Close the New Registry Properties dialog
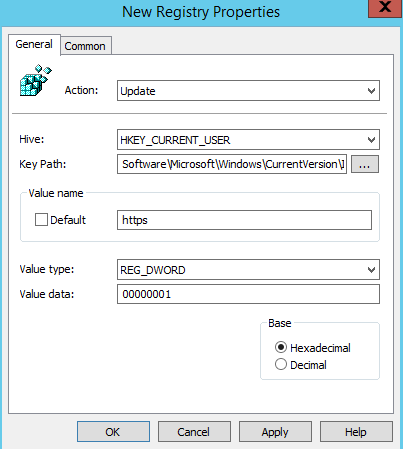Viewport: 403px width, 449px height. (385, 7)
